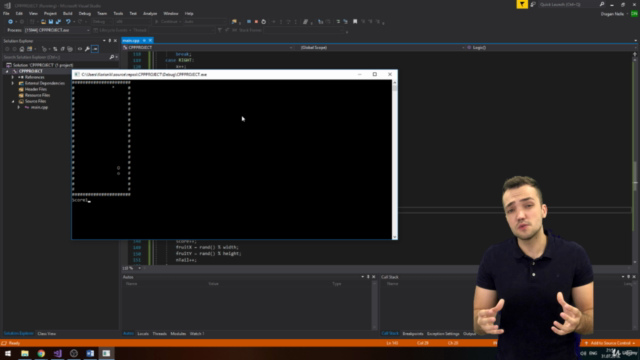Image resolution: width=640 pixels, height=360 pixels.
Task: Click Add to Source Control in status bar
Action: tap(610, 343)
